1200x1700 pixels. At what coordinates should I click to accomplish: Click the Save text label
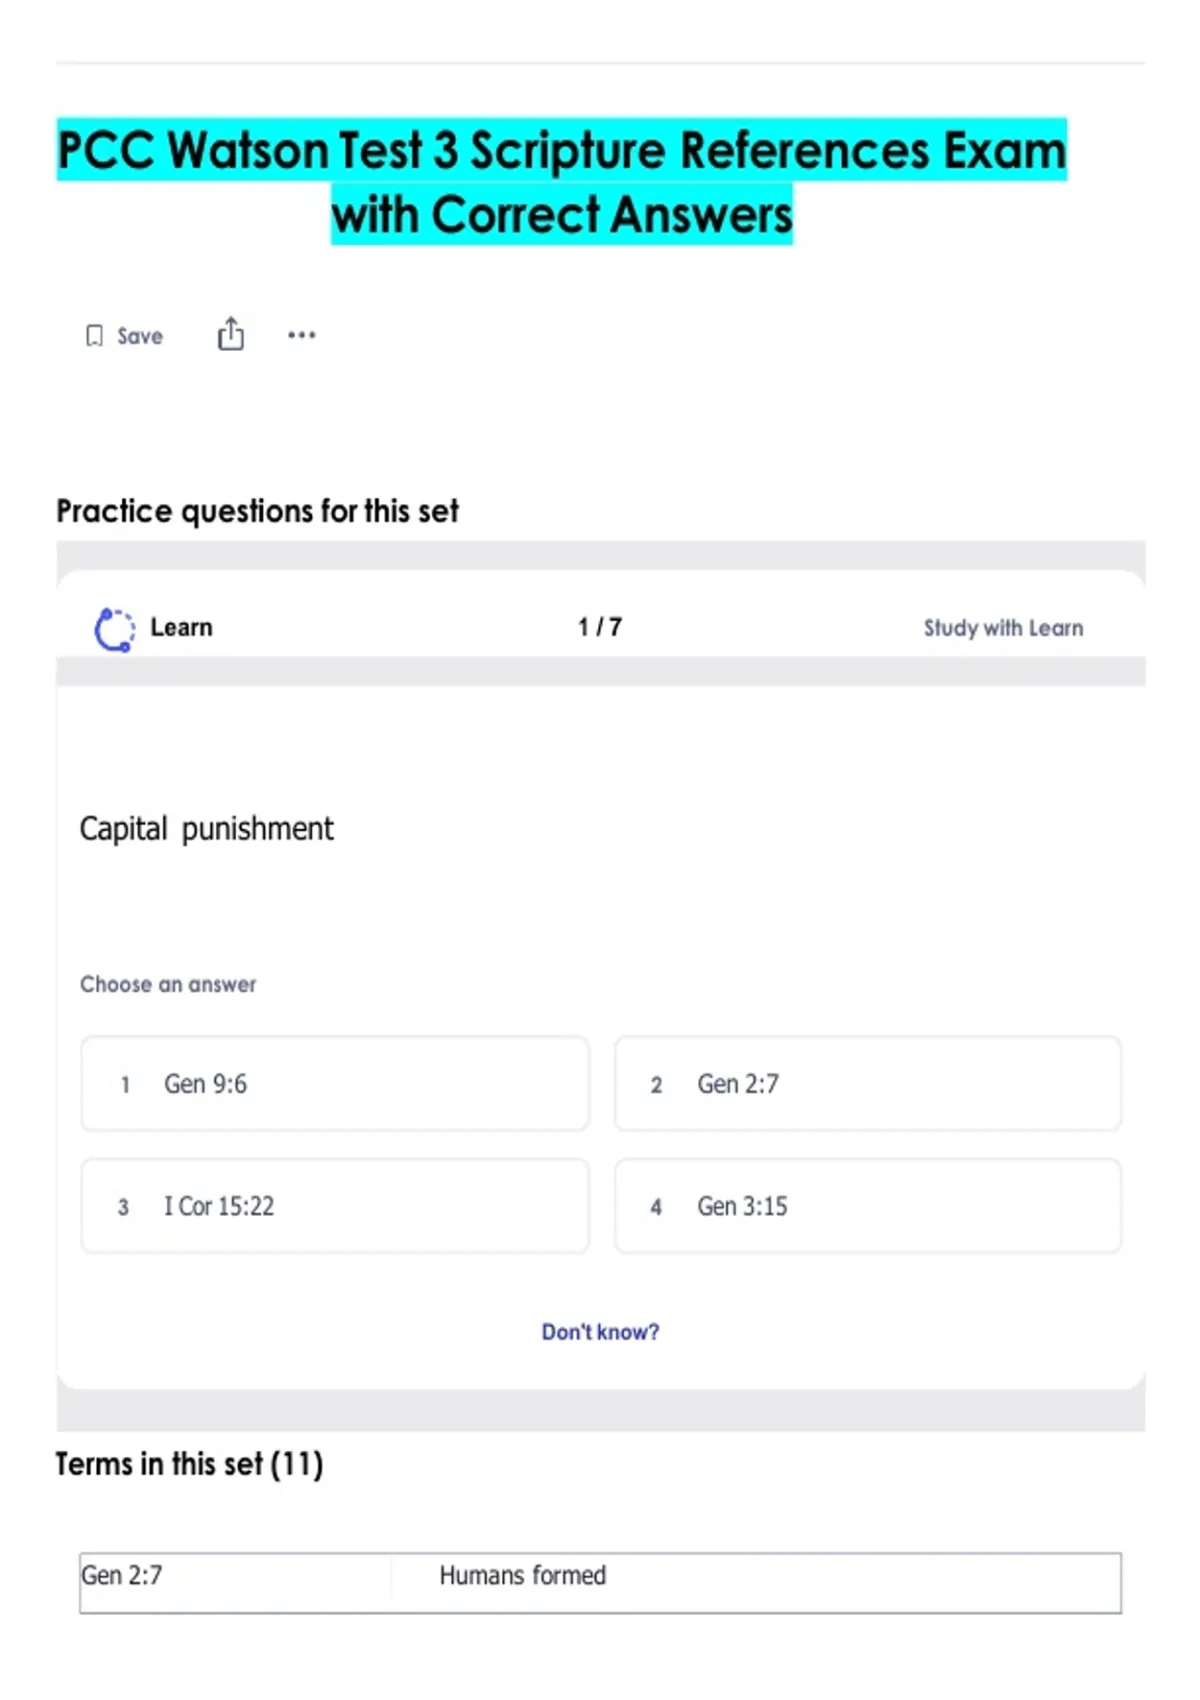coord(140,336)
